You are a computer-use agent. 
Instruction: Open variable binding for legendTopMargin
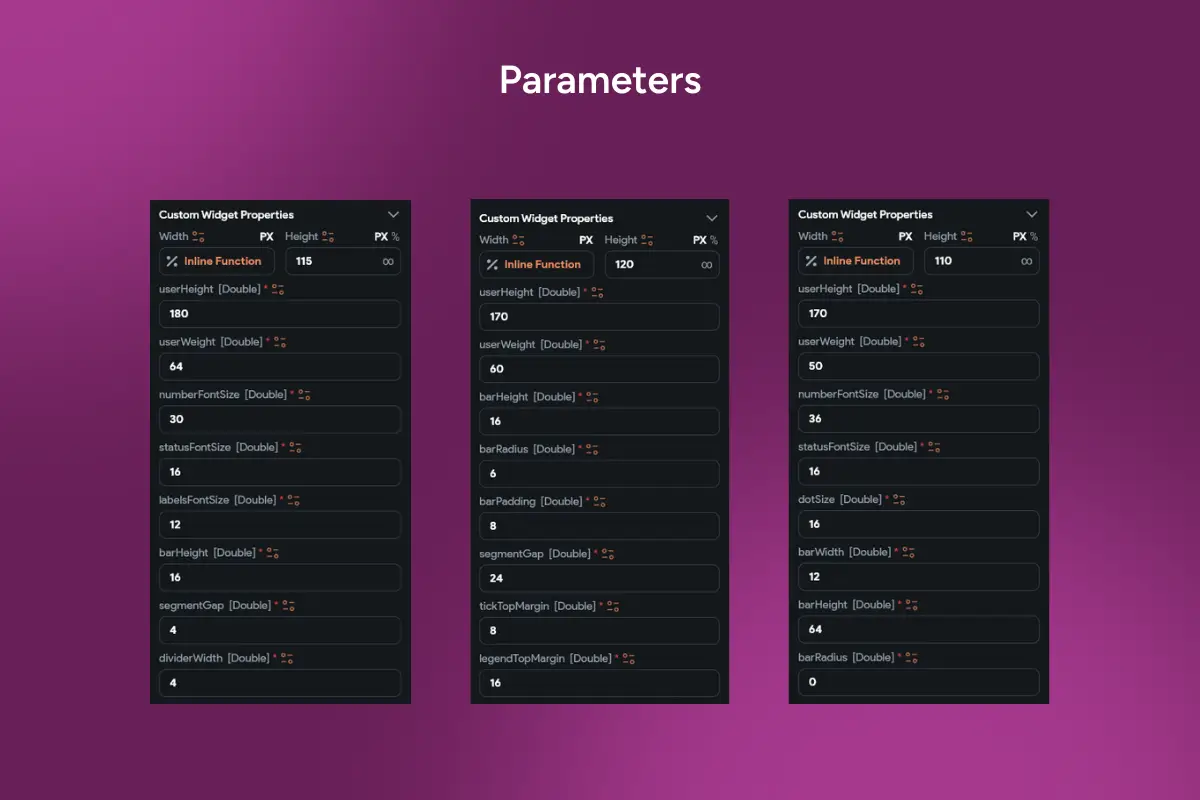point(628,659)
